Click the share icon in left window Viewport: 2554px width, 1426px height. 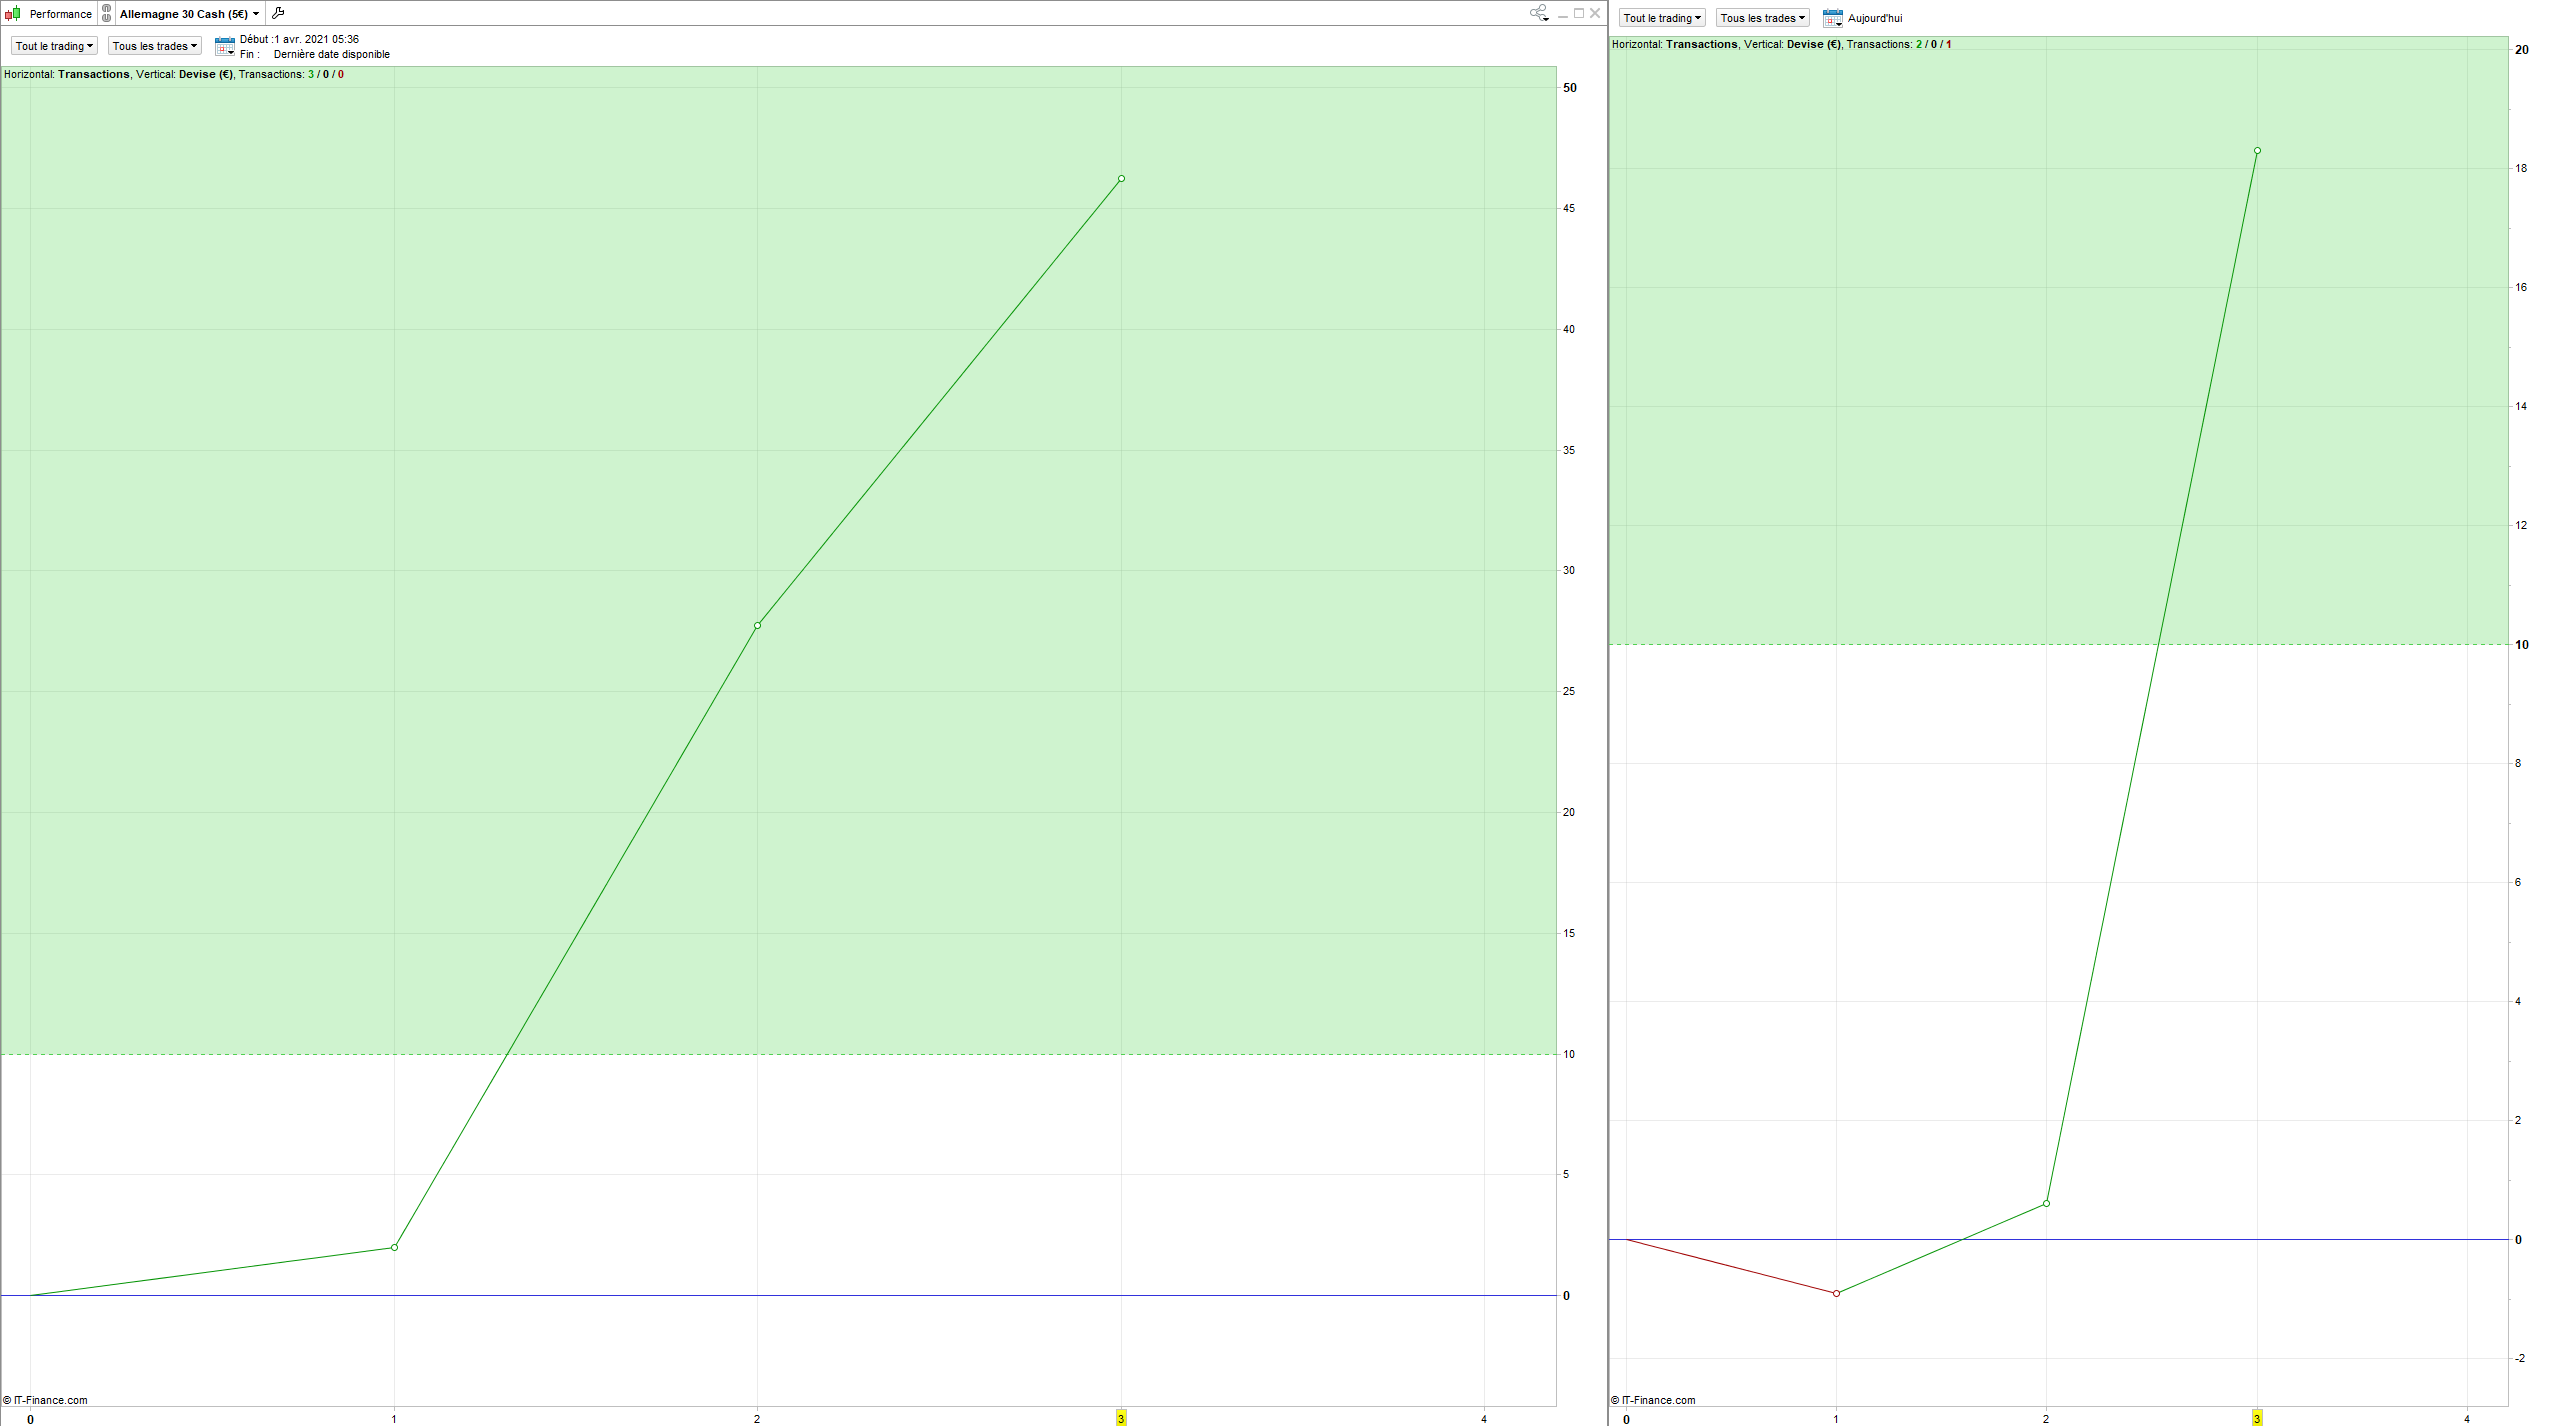1538,13
